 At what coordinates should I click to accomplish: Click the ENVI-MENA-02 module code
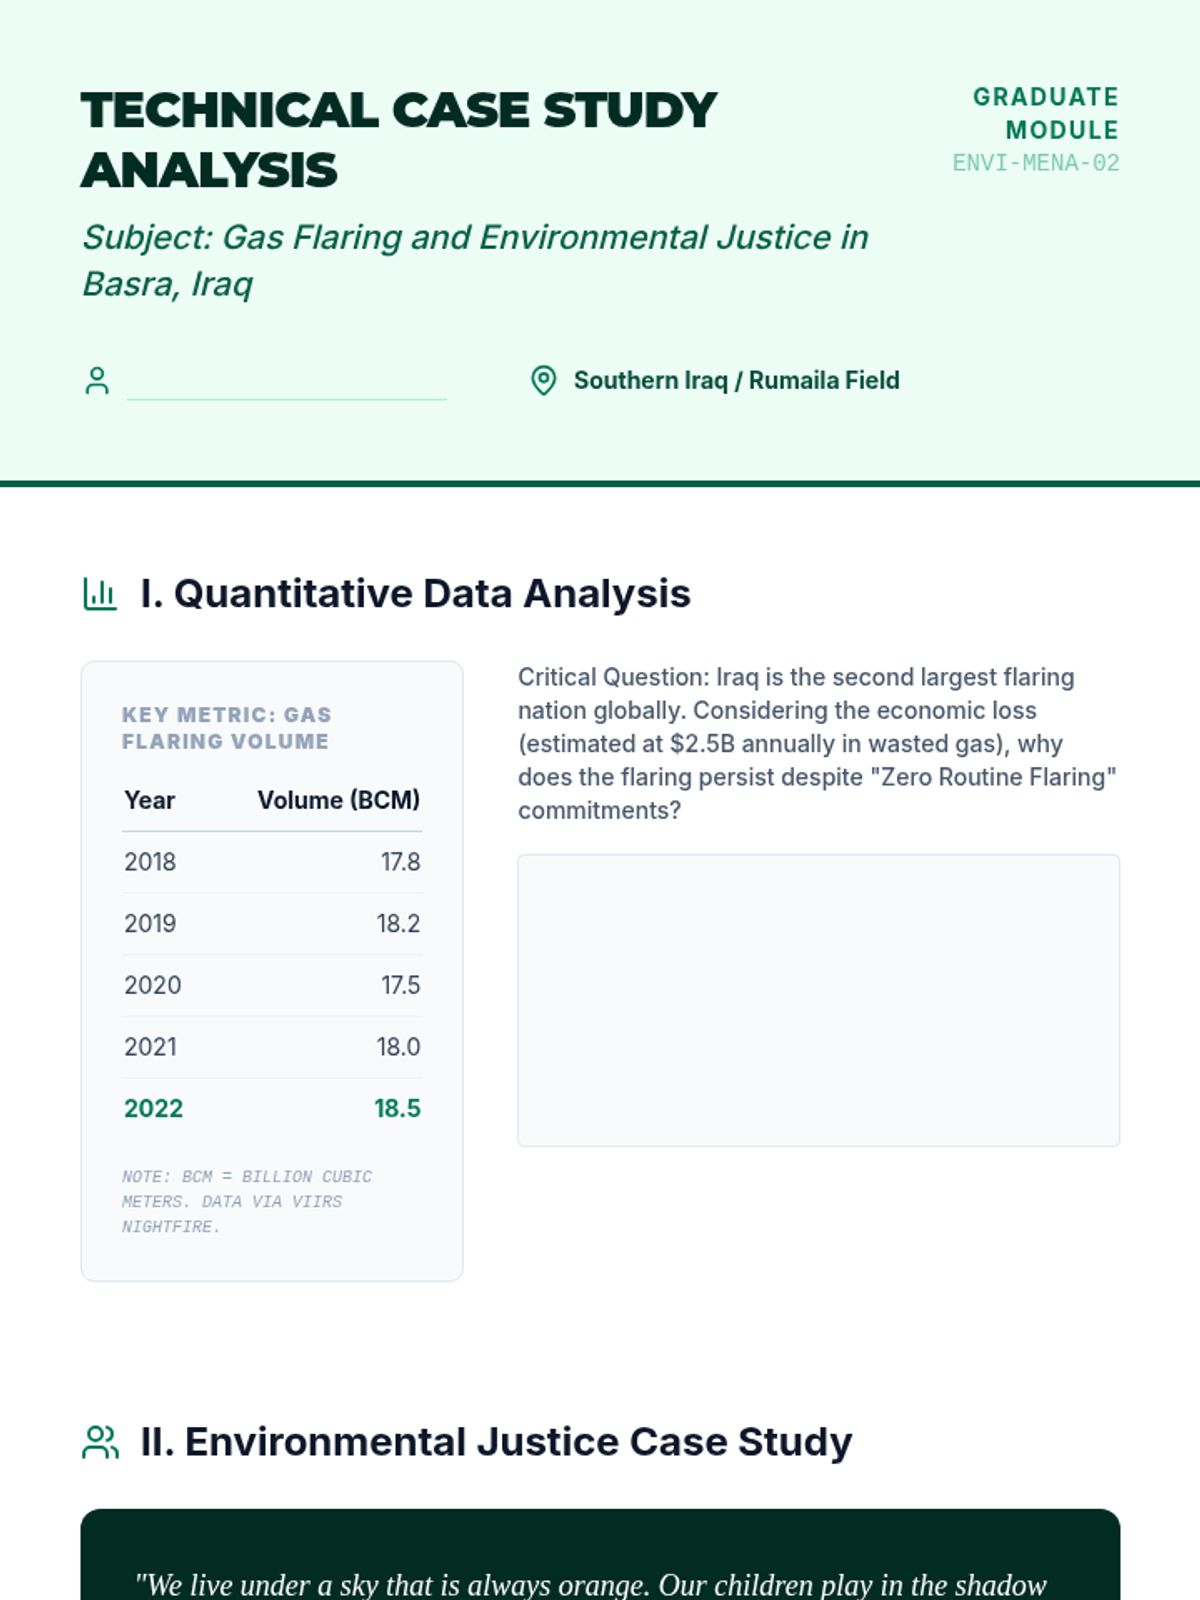(1035, 163)
